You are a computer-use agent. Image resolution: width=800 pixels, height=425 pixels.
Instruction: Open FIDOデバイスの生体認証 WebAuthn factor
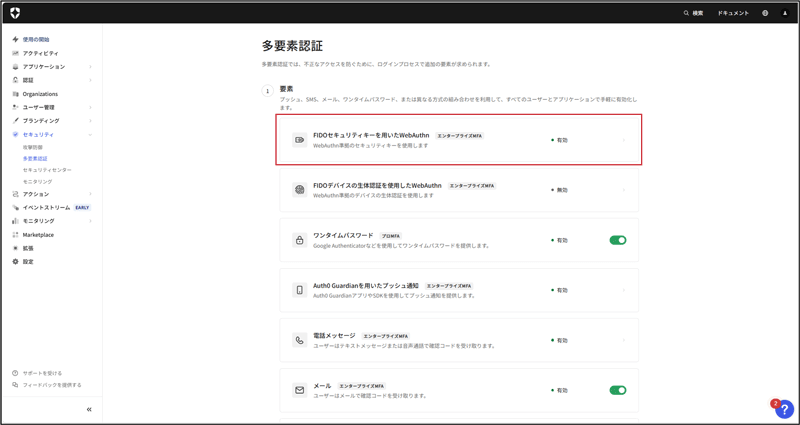(378, 186)
